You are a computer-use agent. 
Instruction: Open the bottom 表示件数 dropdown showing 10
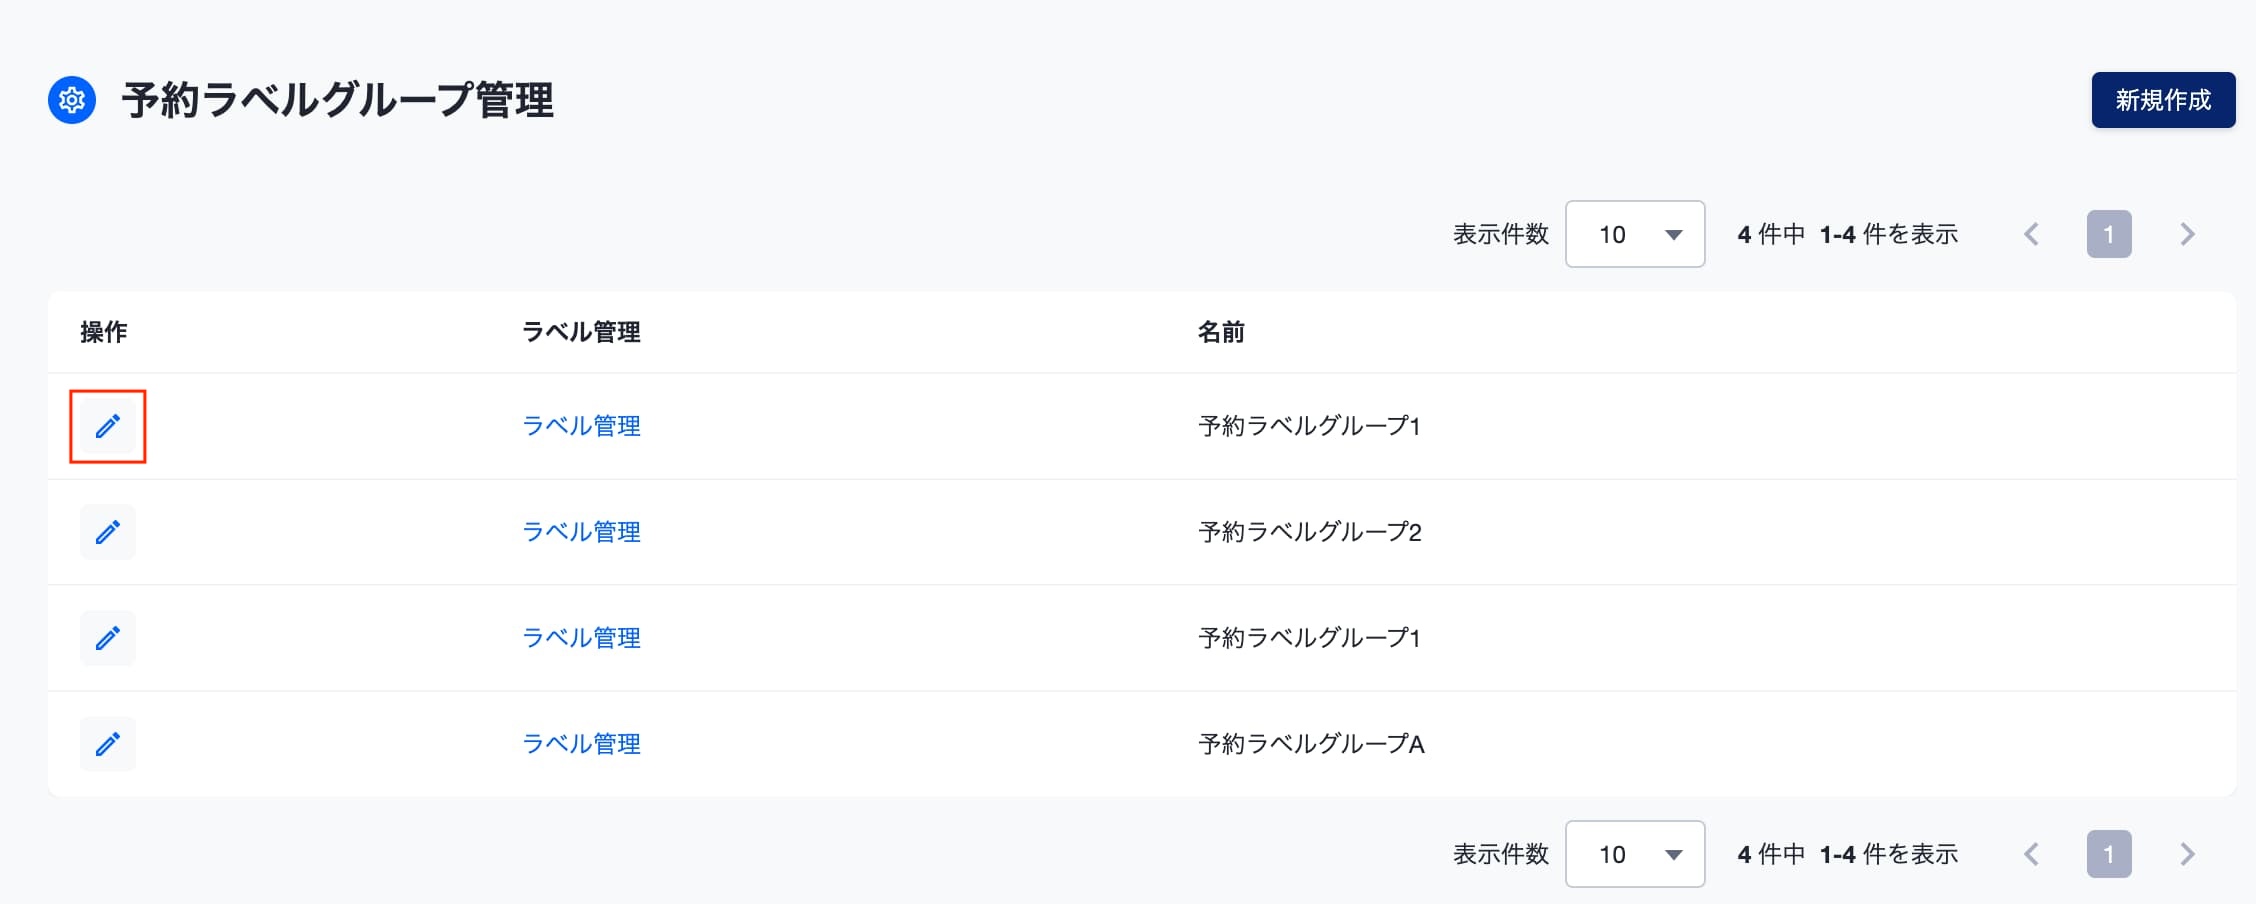coord(1635,854)
